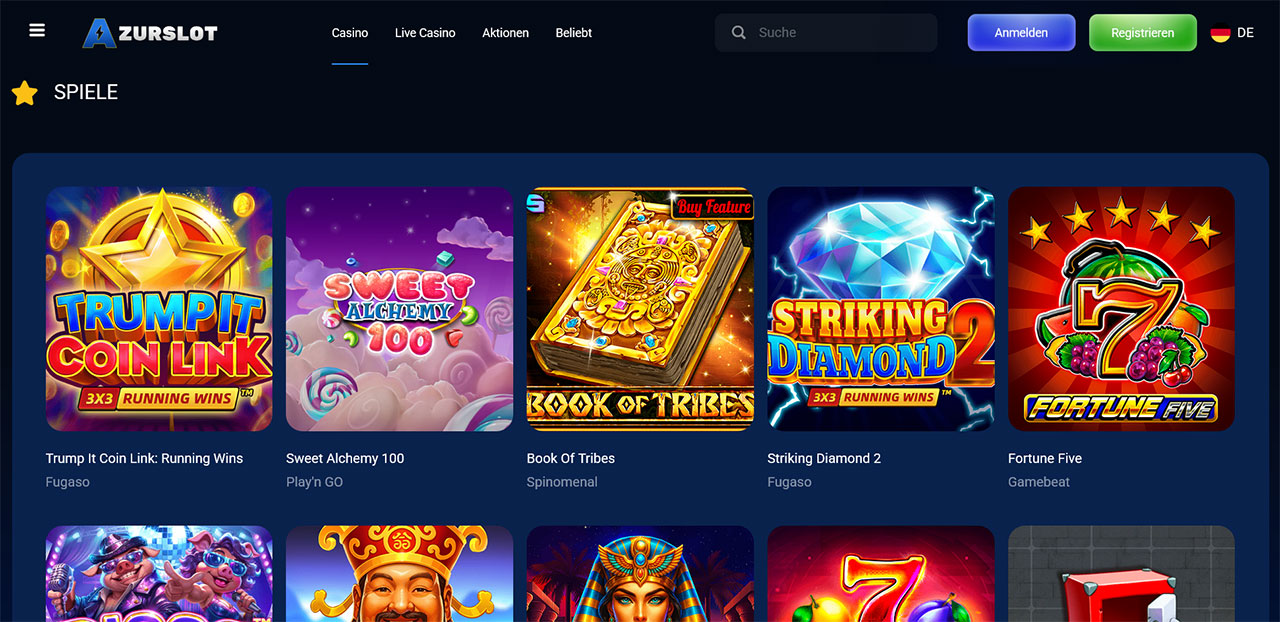The image size is (1280, 622).
Task: Click the German flag icon
Action: [x=1220, y=33]
